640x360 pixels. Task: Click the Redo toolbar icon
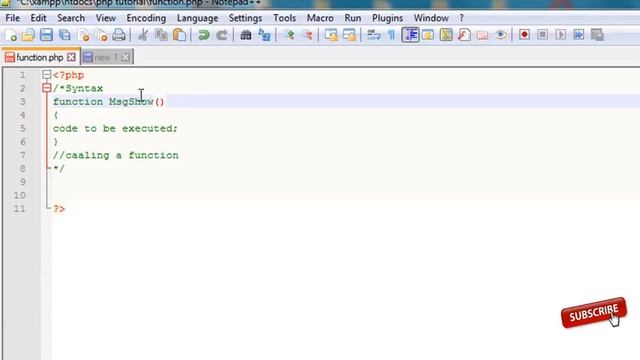pos(222,35)
